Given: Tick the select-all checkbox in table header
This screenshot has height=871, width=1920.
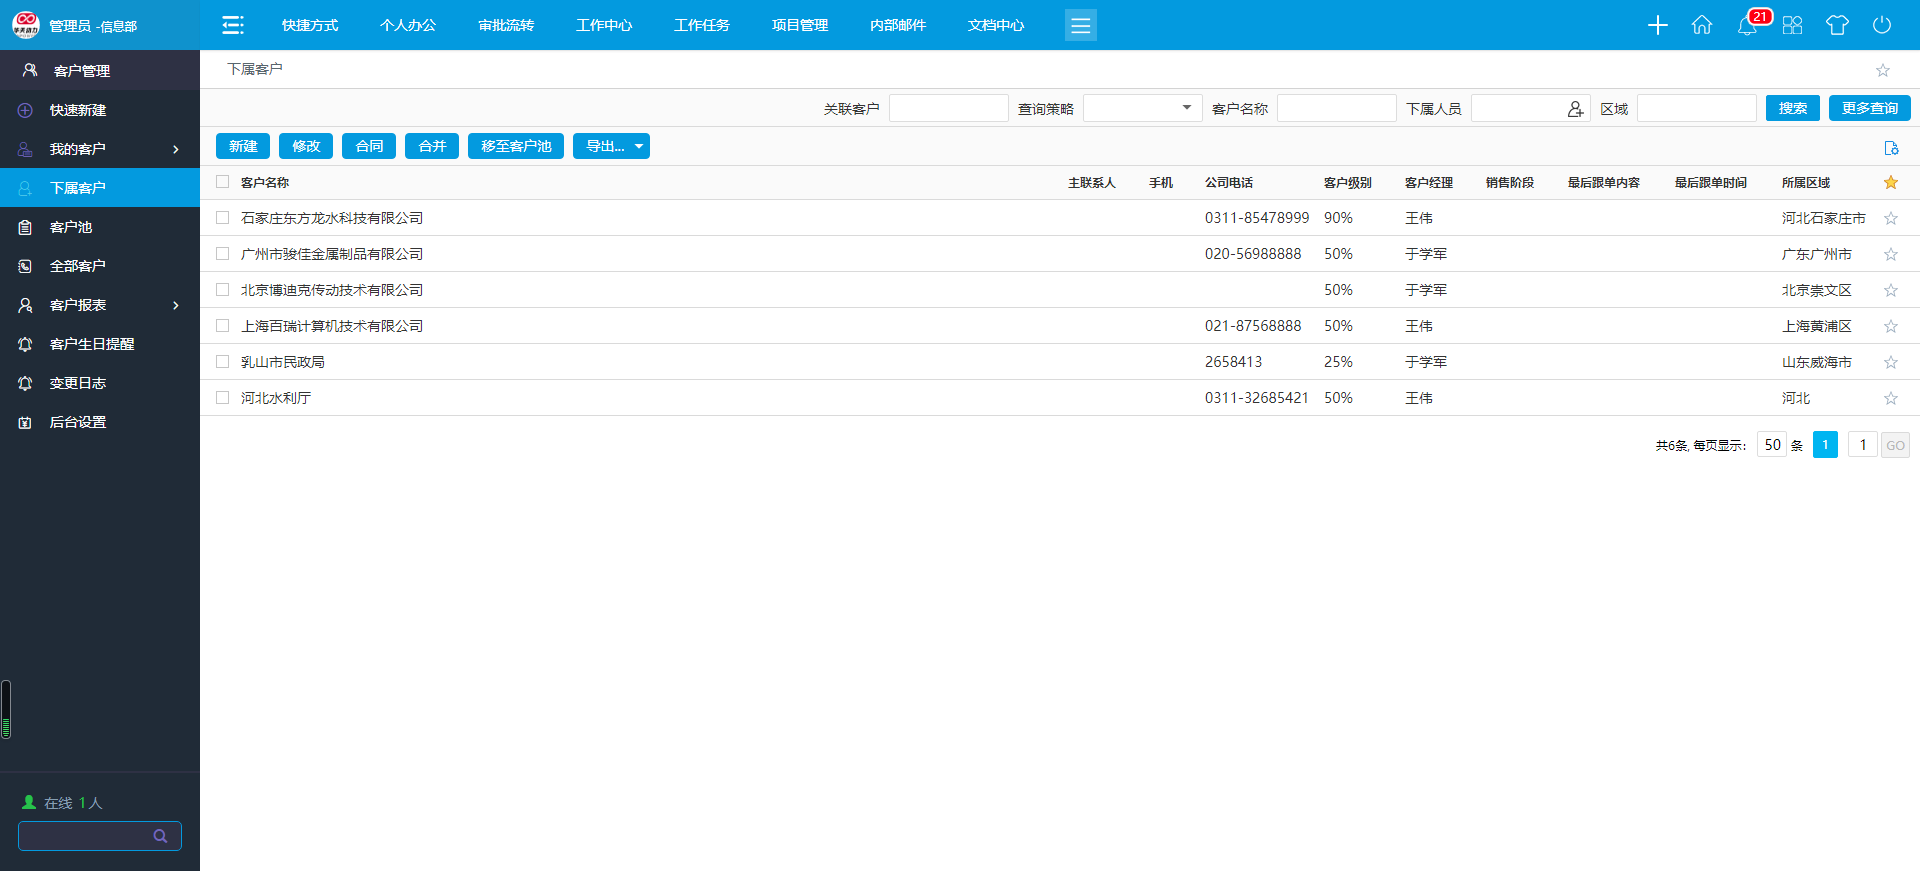Looking at the screenshot, I should point(223,182).
